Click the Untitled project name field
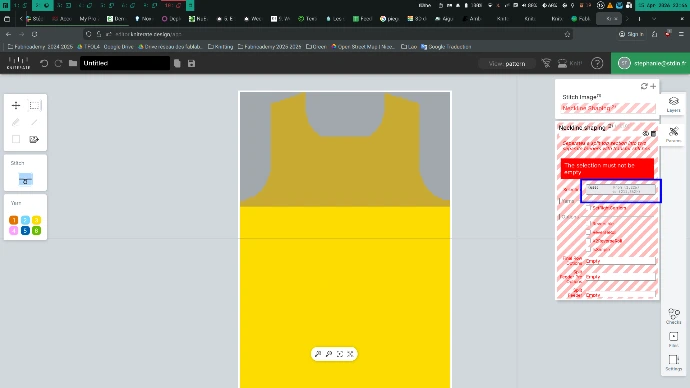The image size is (690, 388). pyautogui.click(x=125, y=63)
